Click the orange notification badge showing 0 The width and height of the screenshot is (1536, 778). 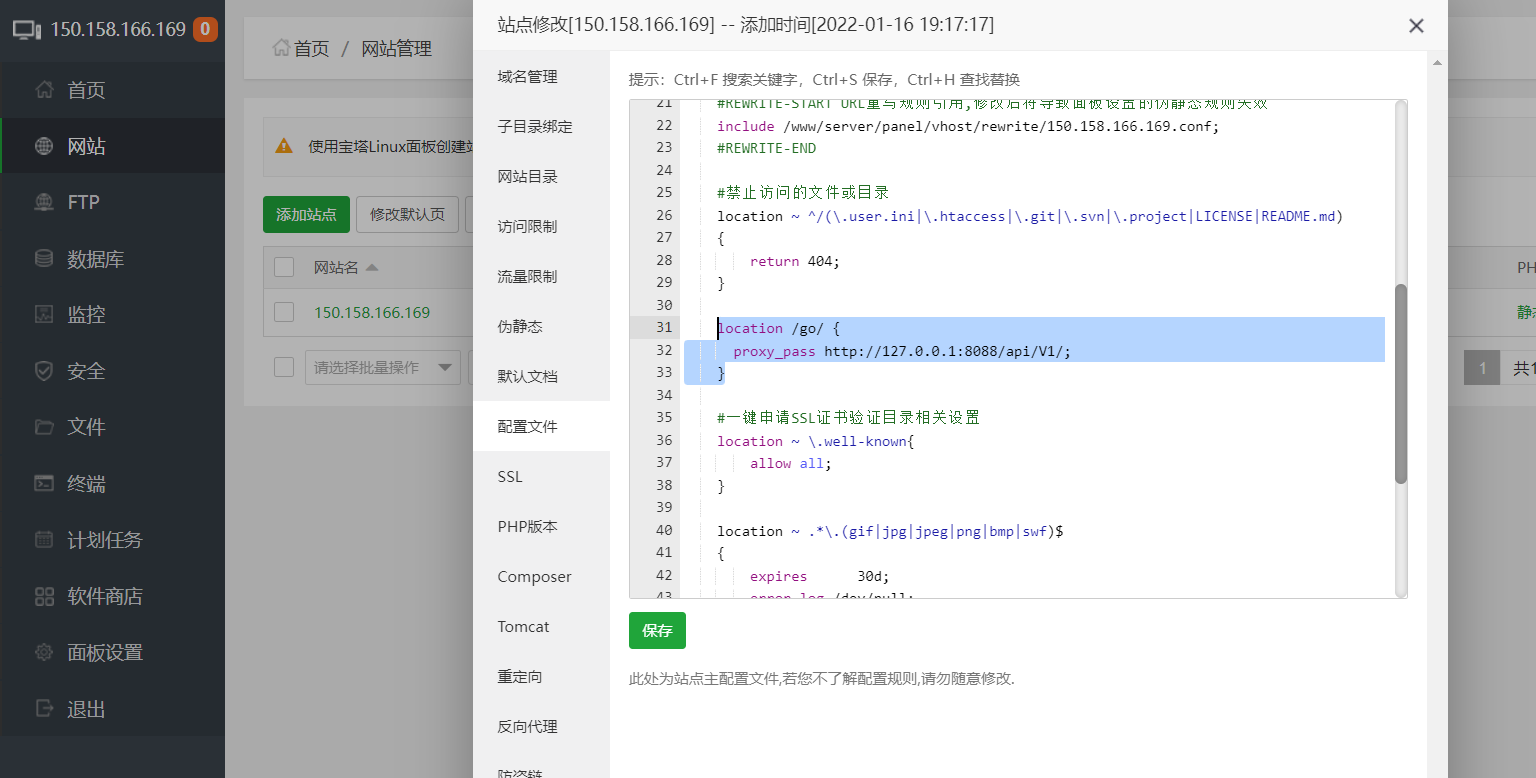point(205,29)
